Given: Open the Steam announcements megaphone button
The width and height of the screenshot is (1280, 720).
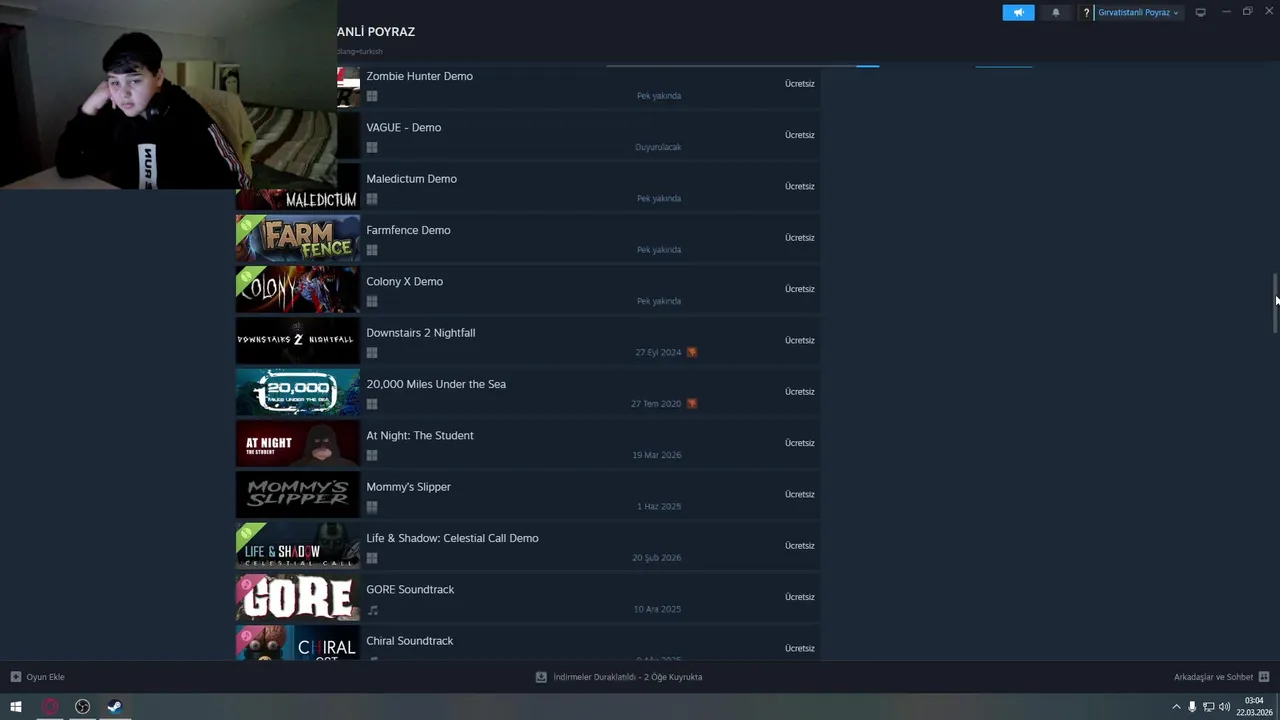Looking at the screenshot, I should click(1018, 13).
